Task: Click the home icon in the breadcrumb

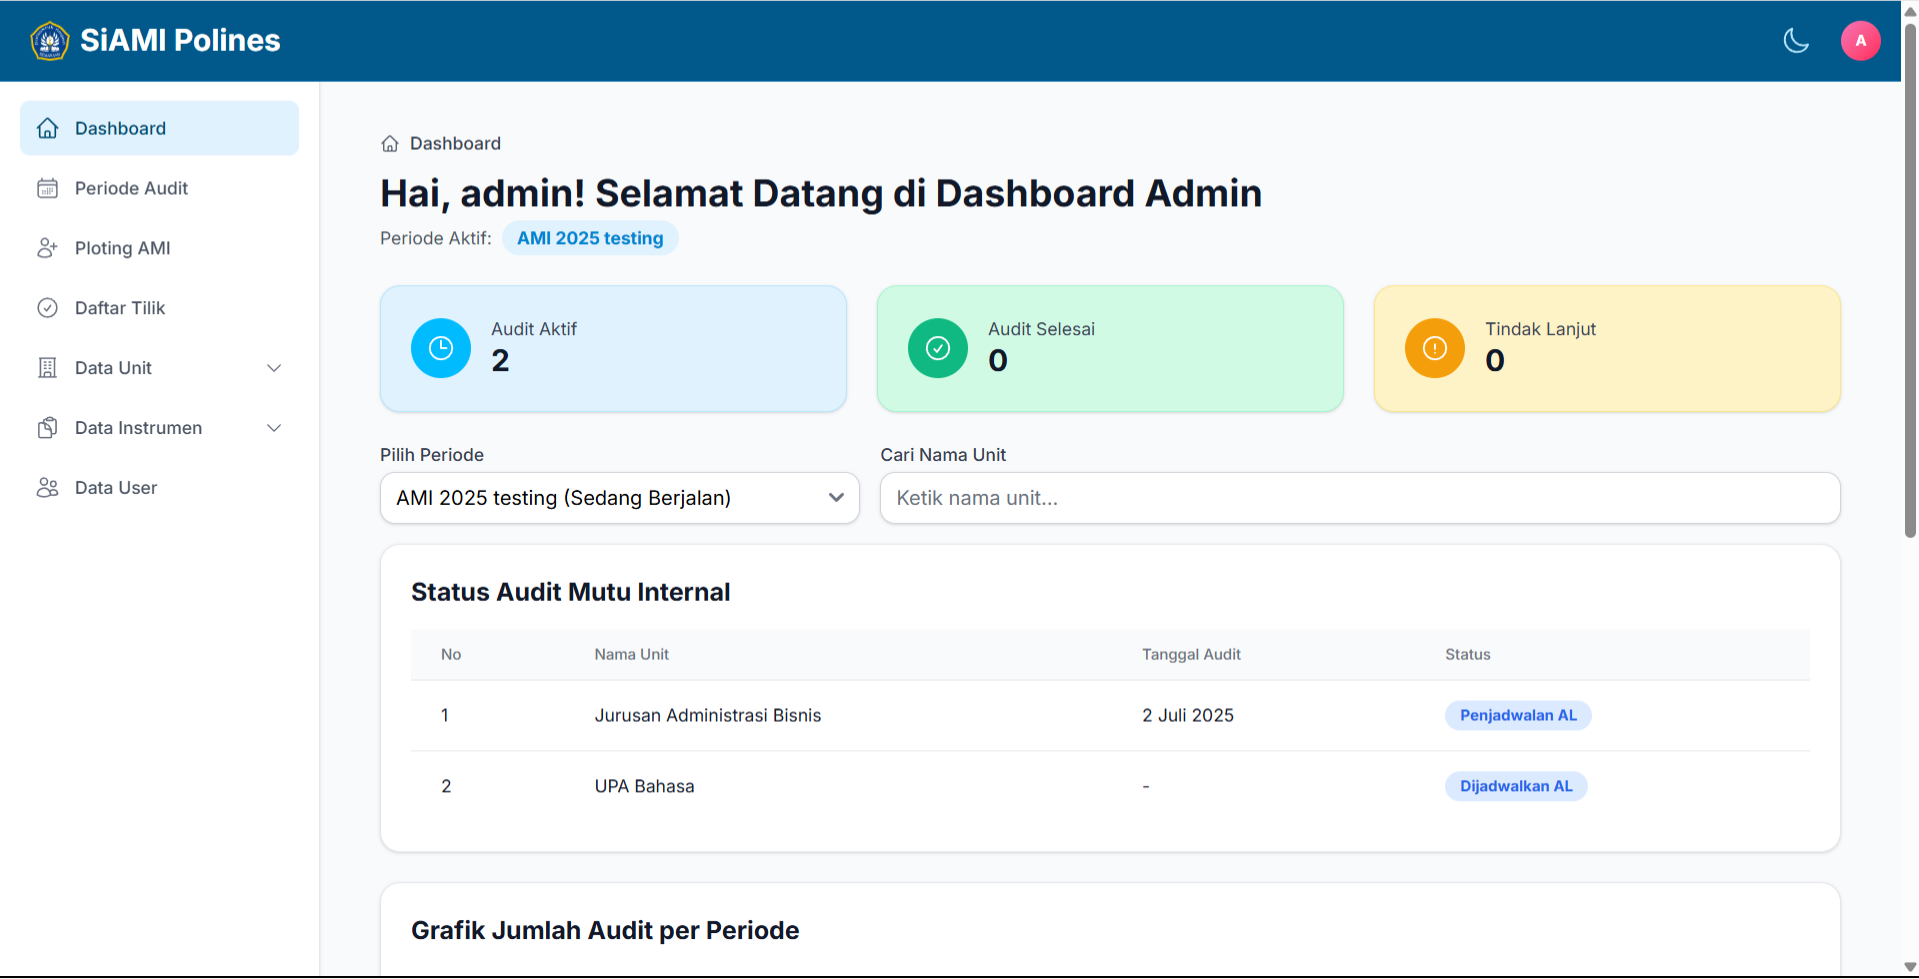Action: click(x=390, y=144)
